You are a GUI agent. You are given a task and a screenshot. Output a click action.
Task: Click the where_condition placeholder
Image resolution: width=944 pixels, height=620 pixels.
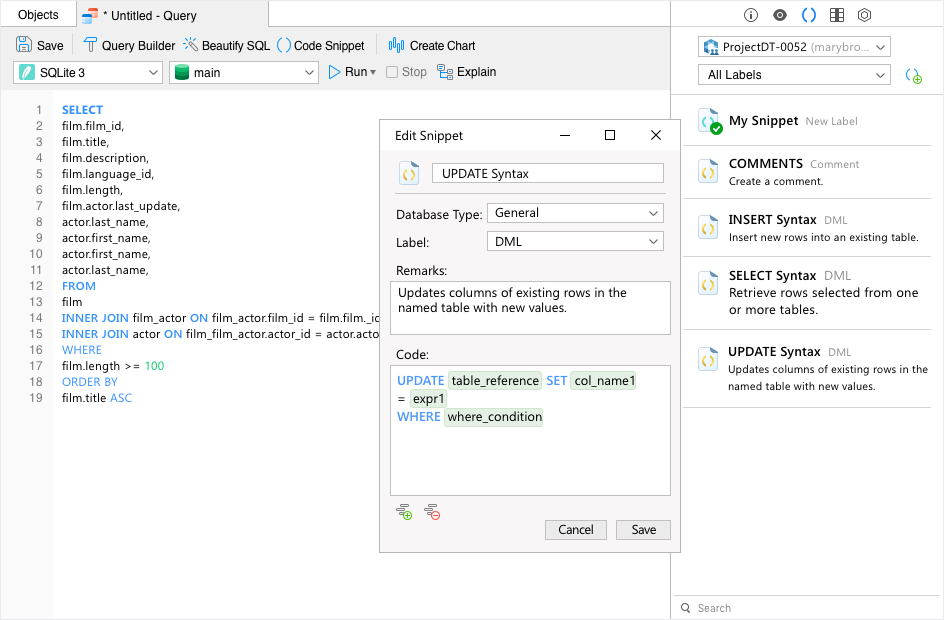pyautogui.click(x=494, y=417)
